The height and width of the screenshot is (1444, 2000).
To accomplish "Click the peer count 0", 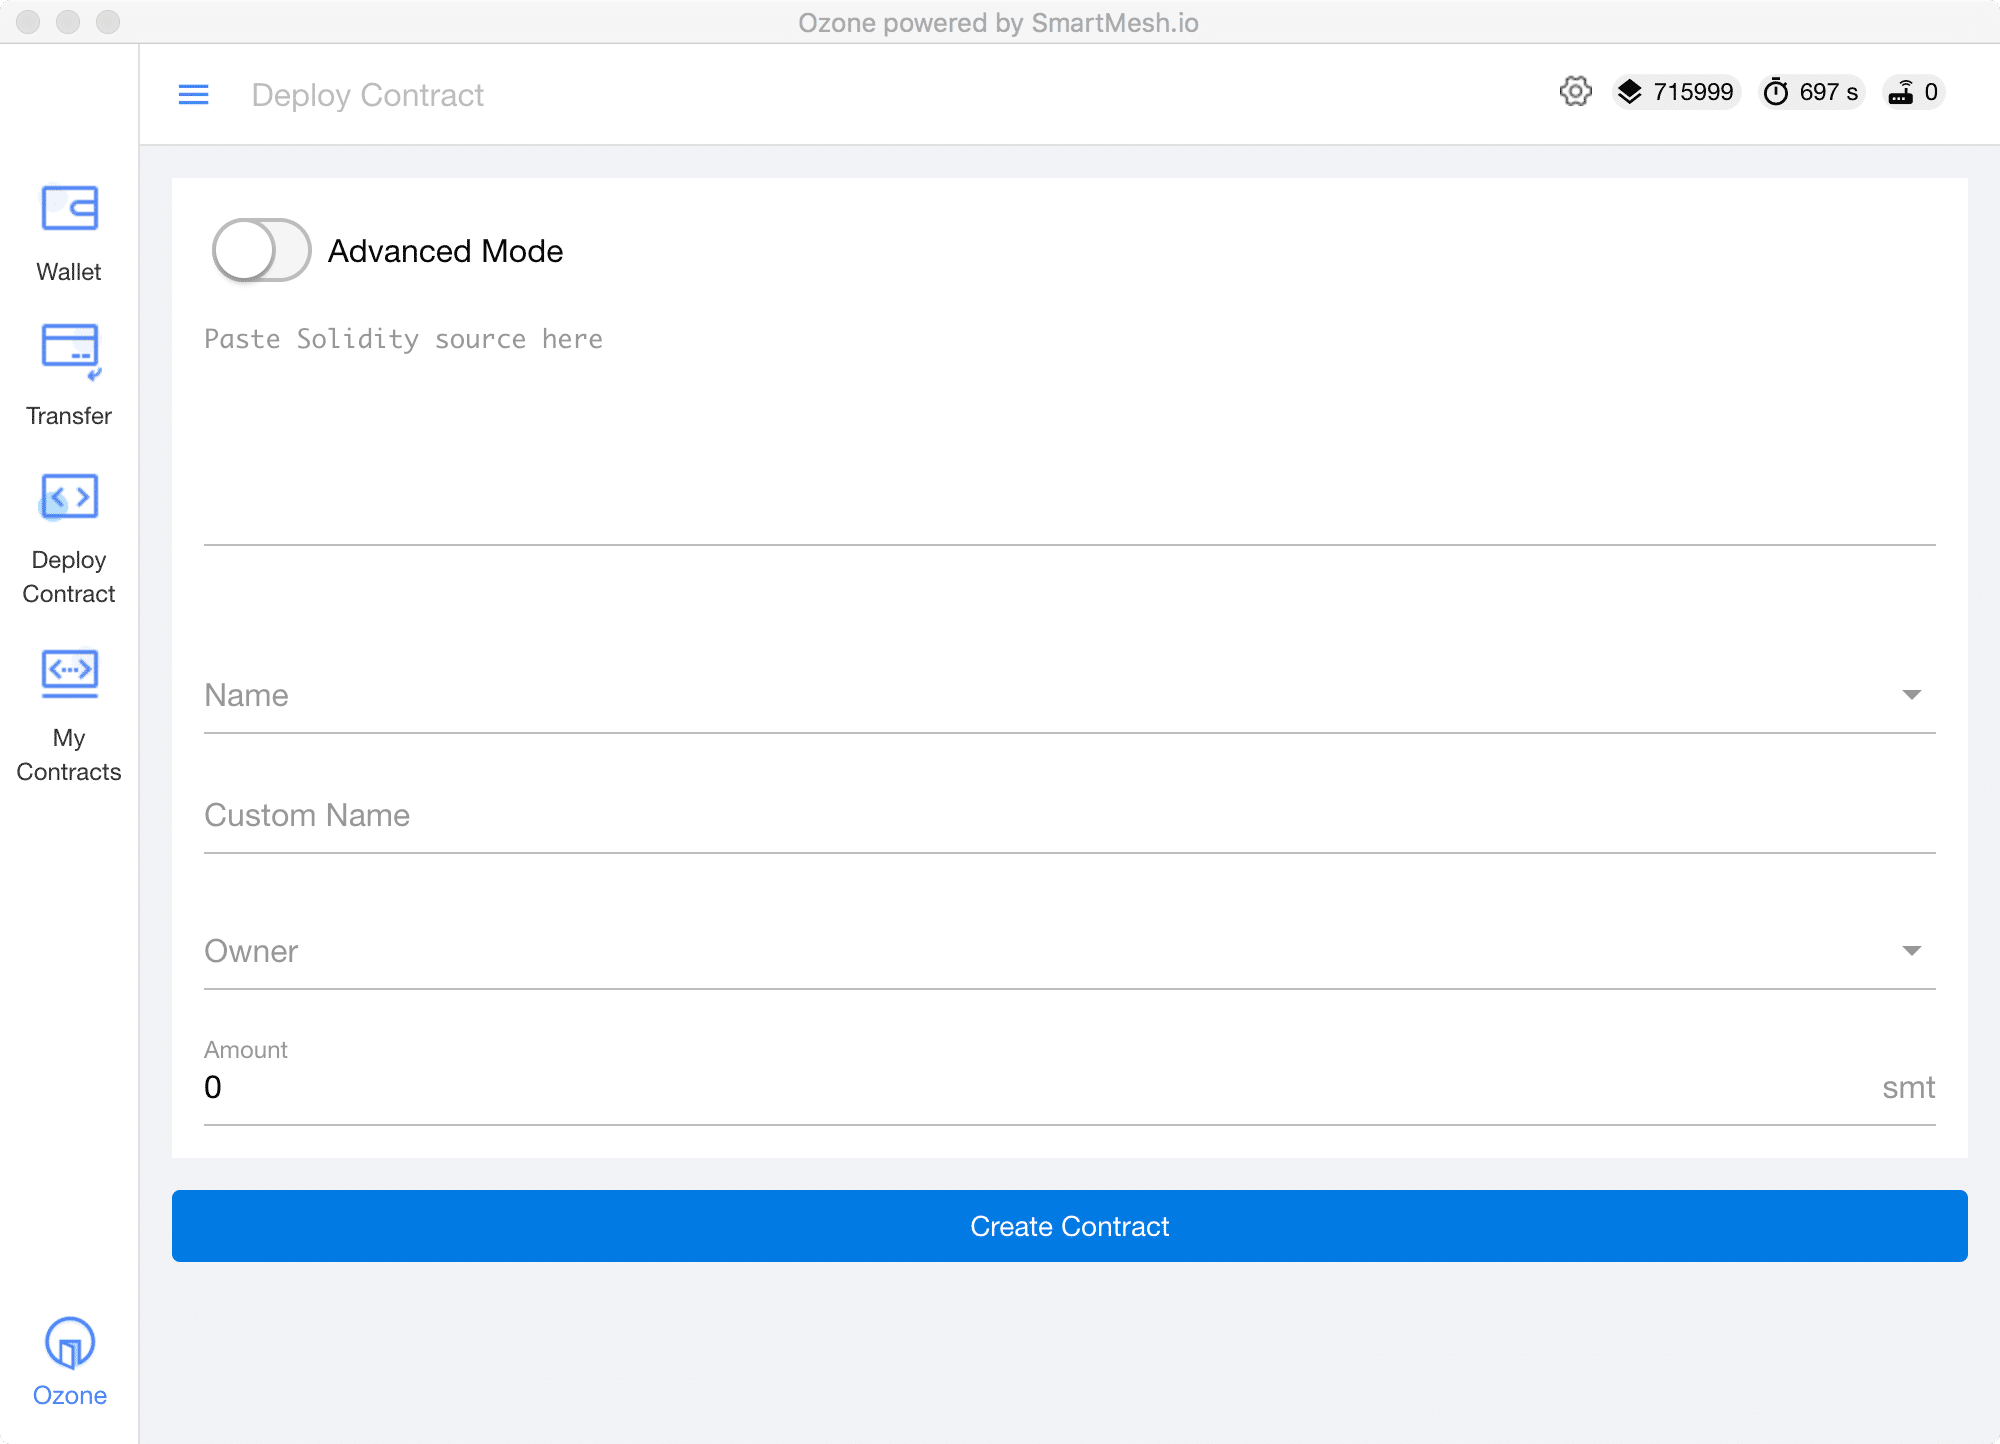I will (x=1931, y=92).
